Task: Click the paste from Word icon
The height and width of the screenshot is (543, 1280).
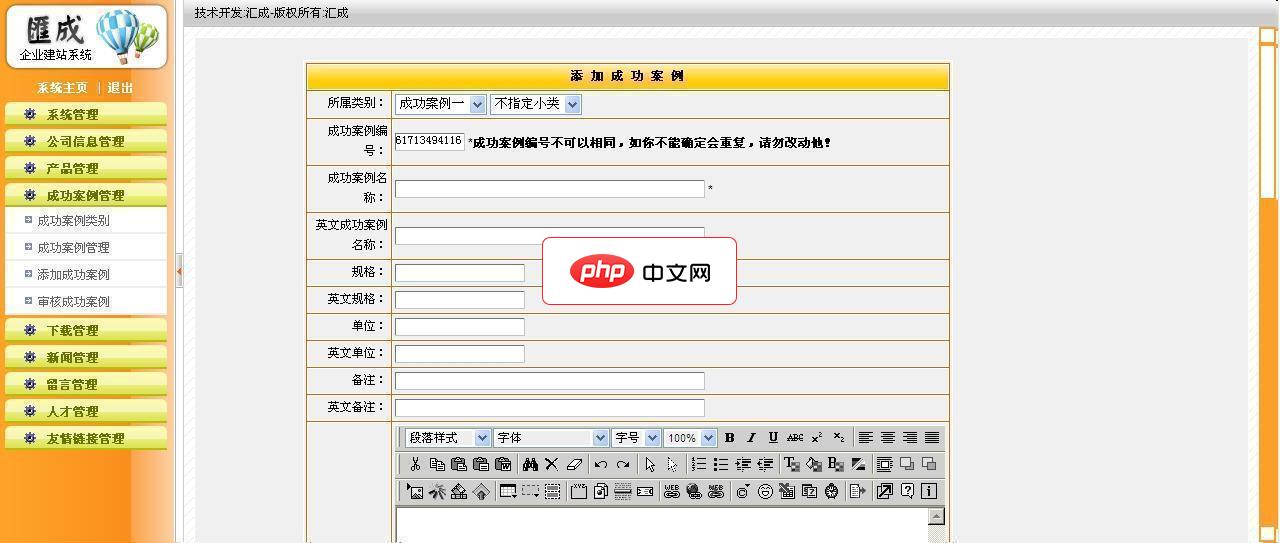Action: [503, 464]
